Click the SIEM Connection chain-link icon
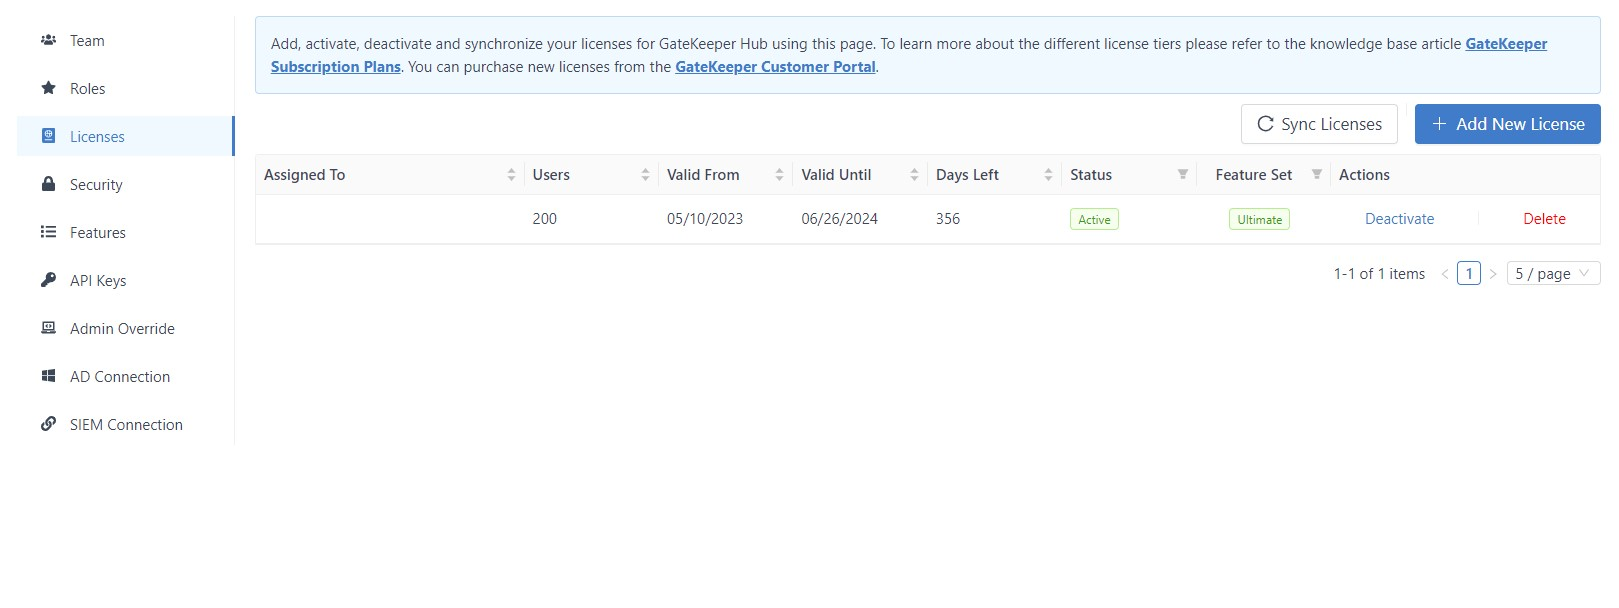The height and width of the screenshot is (608, 1619). click(48, 424)
